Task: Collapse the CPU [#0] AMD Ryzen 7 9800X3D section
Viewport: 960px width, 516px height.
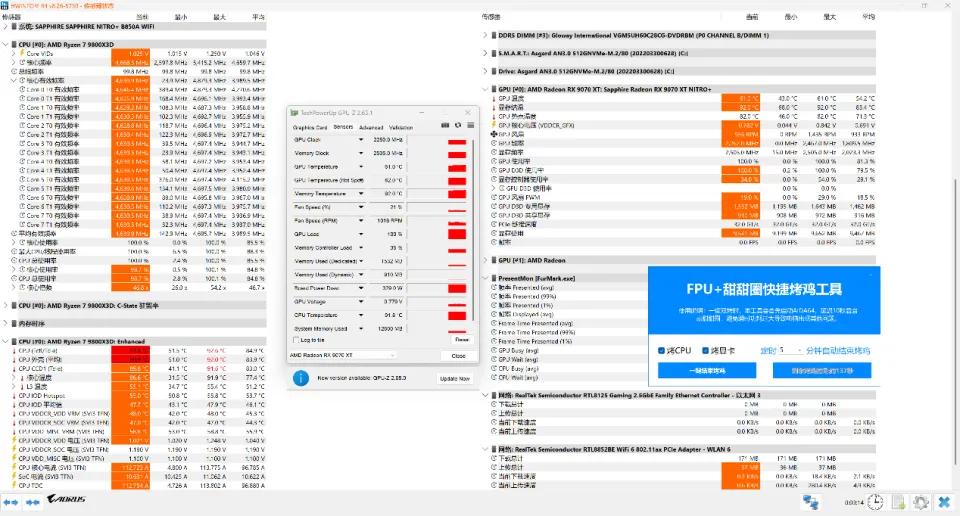Action: pos(6,45)
